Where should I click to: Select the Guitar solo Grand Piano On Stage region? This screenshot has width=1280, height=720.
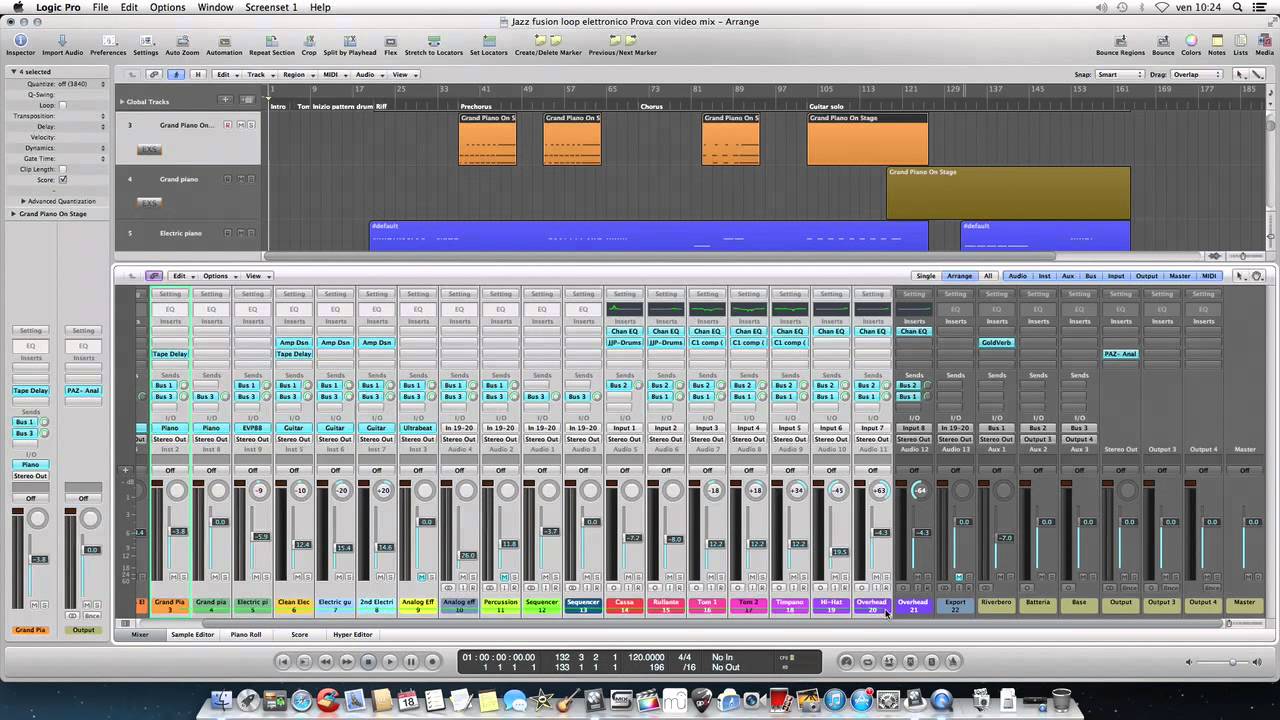[x=867, y=140]
